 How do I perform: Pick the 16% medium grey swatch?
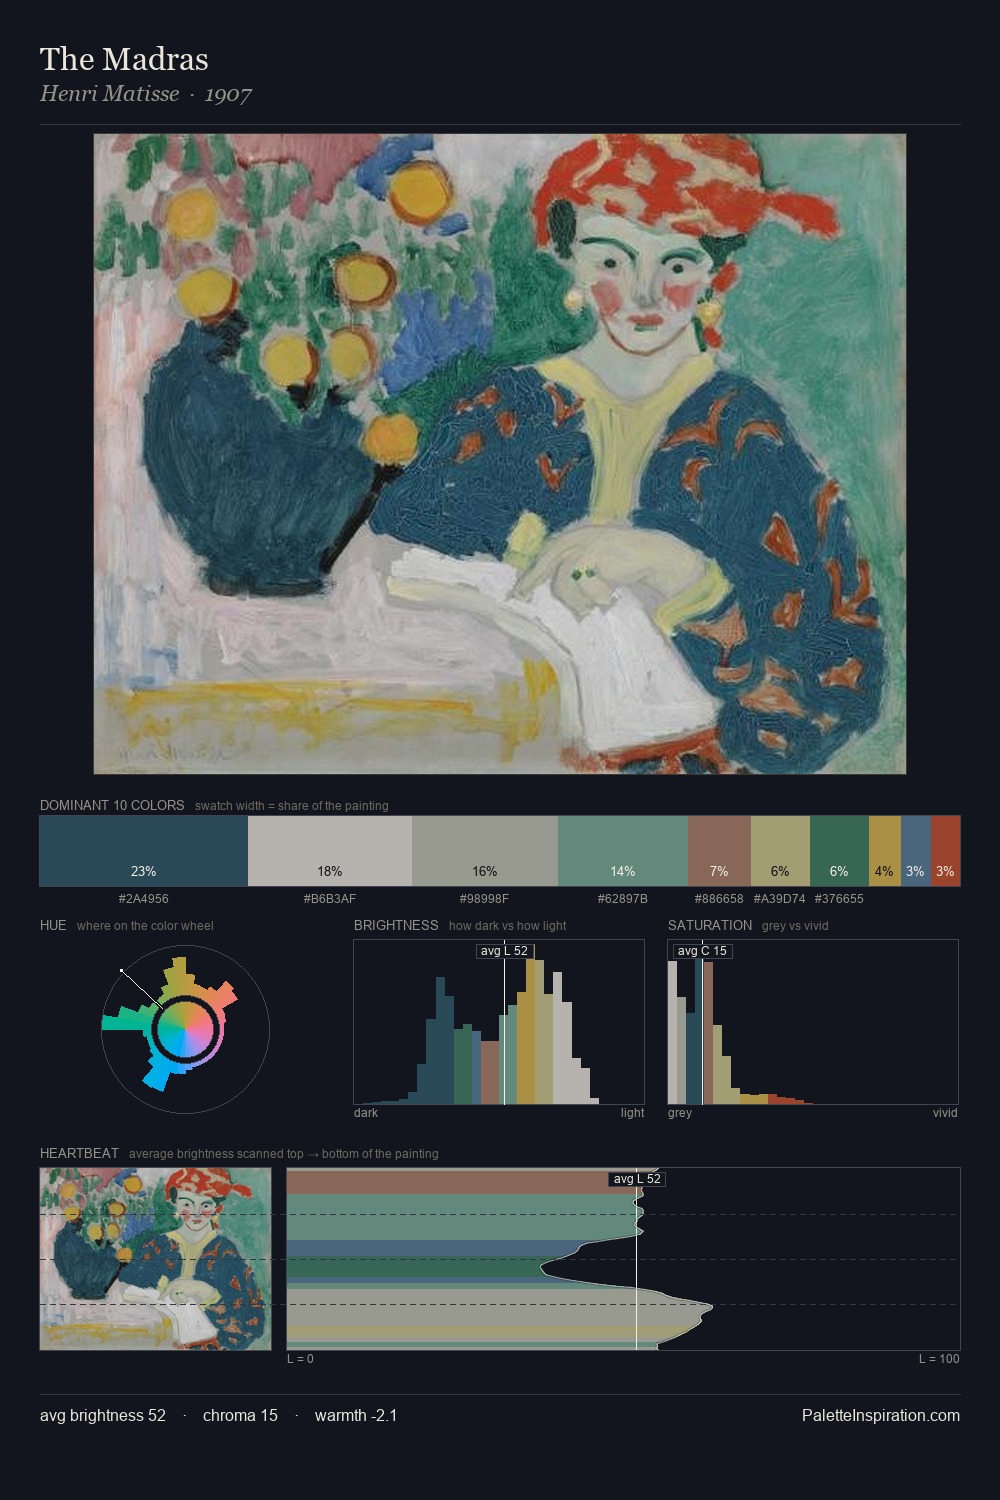[x=485, y=851]
